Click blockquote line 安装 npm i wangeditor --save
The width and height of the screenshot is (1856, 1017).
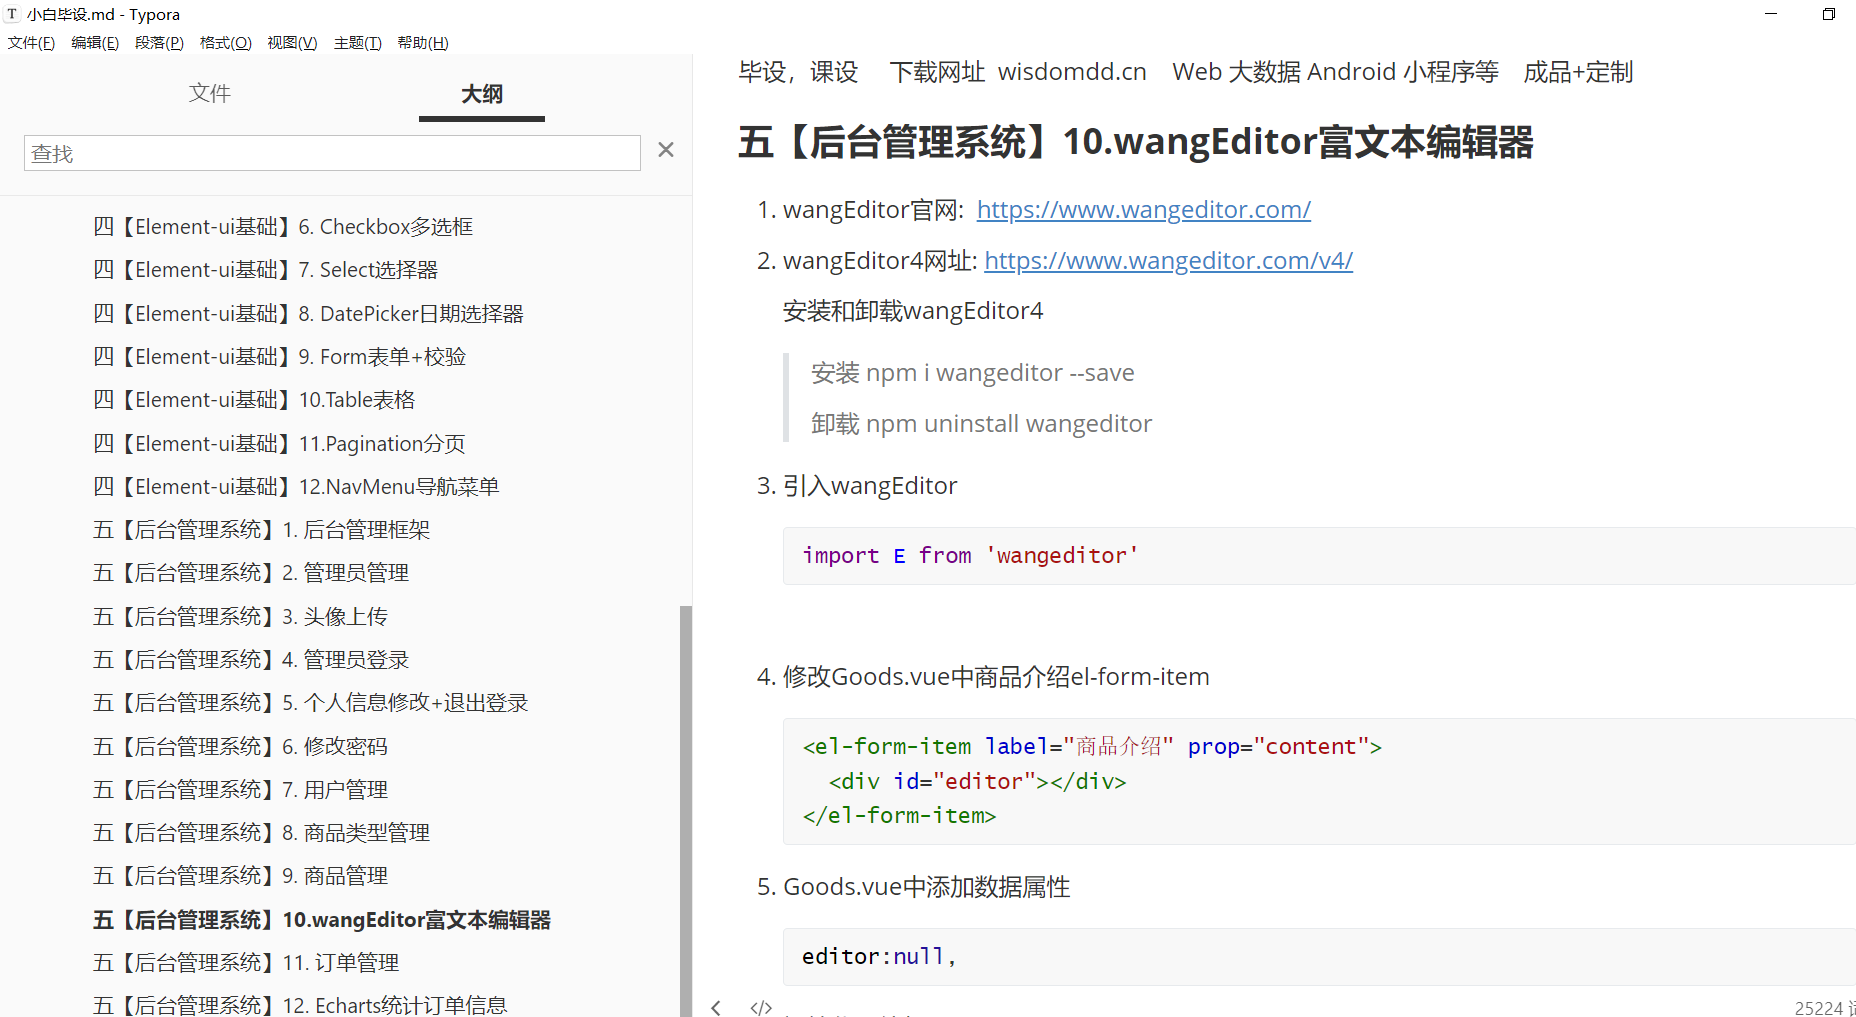pyautogui.click(x=972, y=373)
